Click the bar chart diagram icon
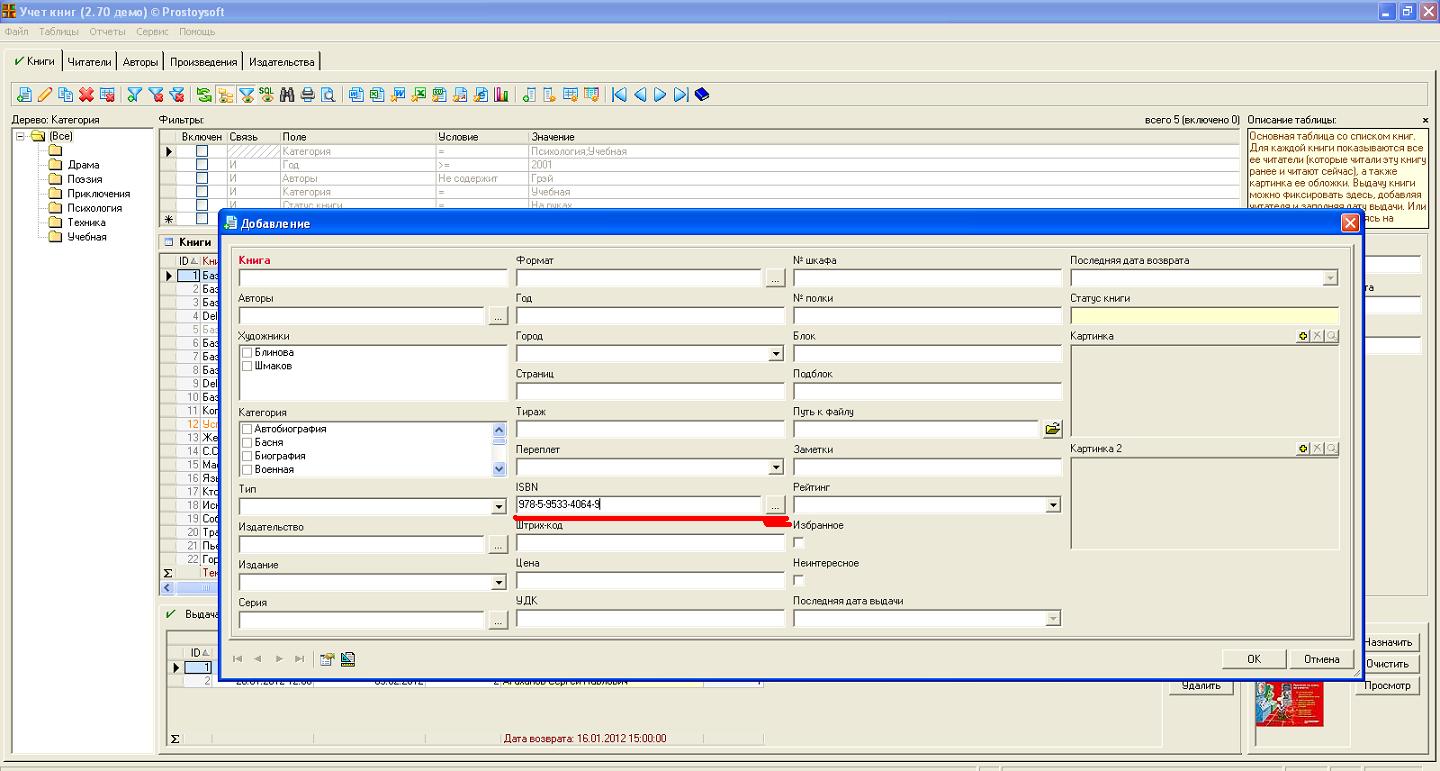Screen dimensions: 1440x771 coord(501,95)
